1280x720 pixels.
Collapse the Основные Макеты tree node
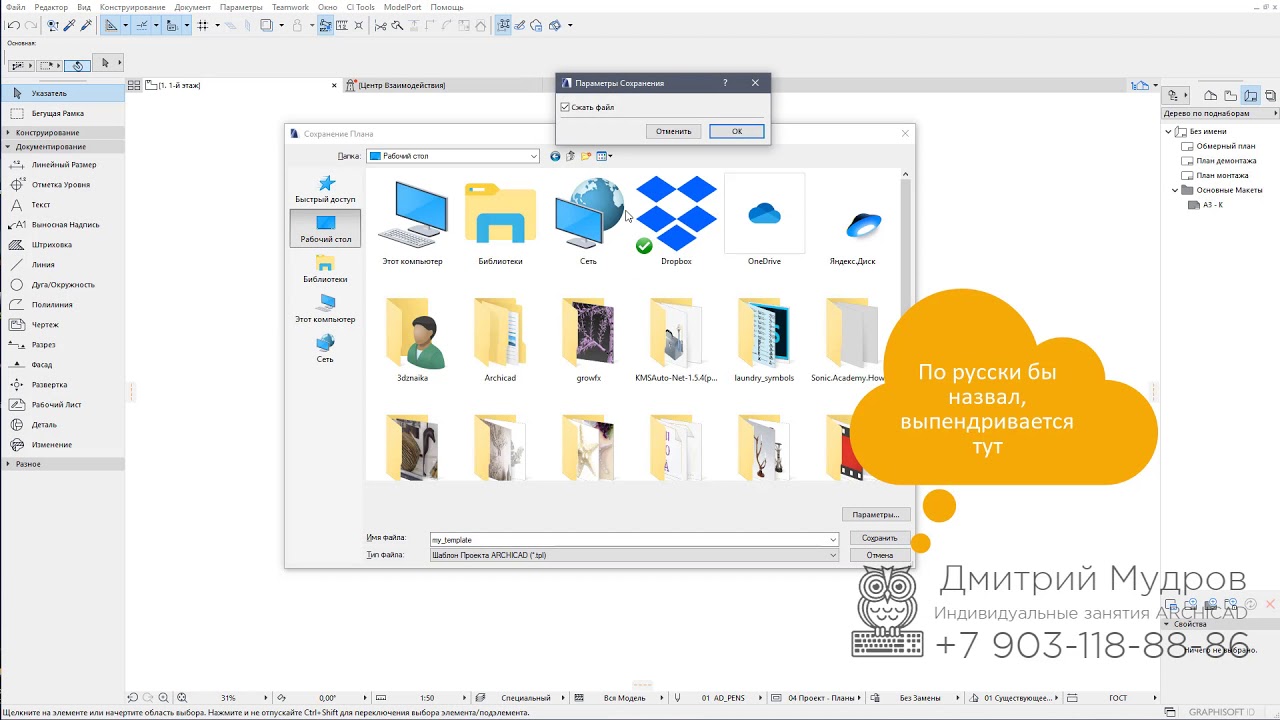1176,190
